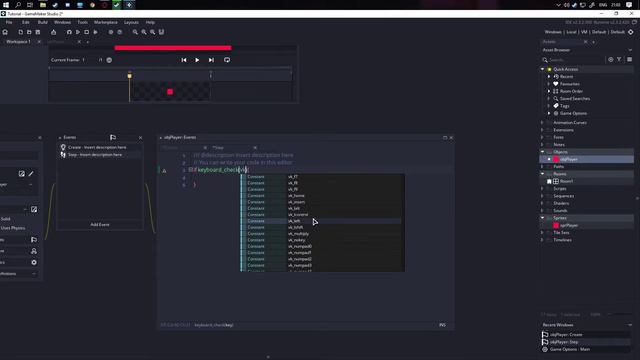Create a new project from toolbar
Screen dimensions: 640x360
[x=20, y=32]
